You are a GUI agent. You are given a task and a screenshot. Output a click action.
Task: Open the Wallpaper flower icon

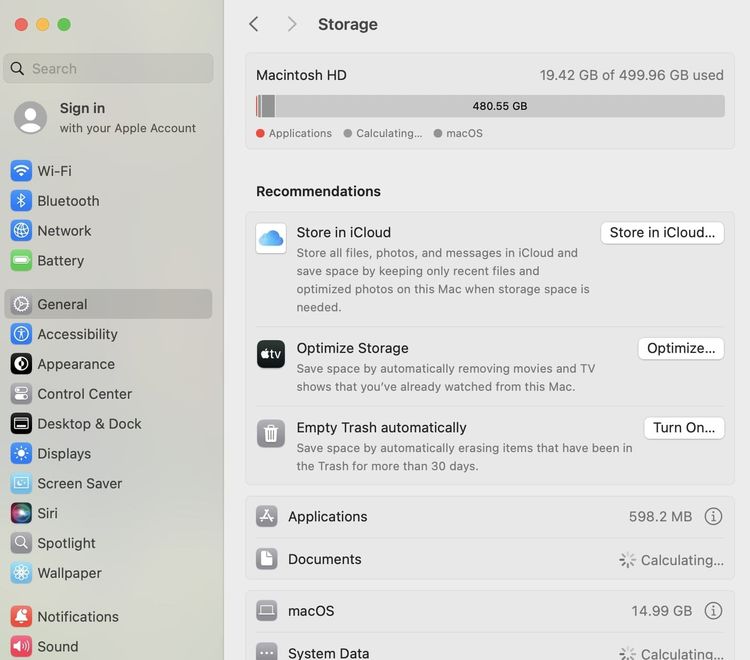[x=21, y=573]
